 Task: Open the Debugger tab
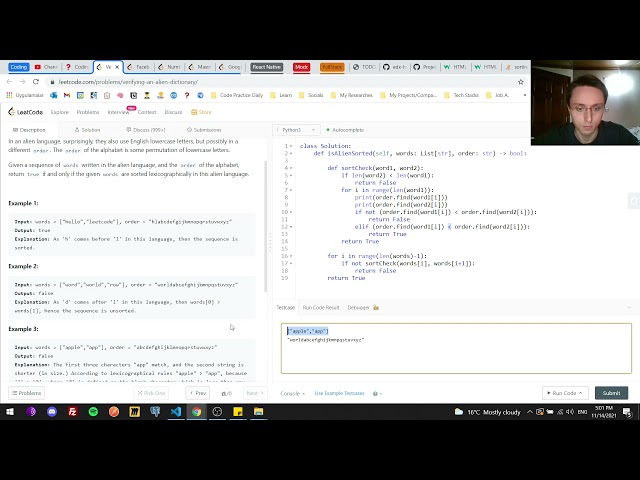coord(358,308)
